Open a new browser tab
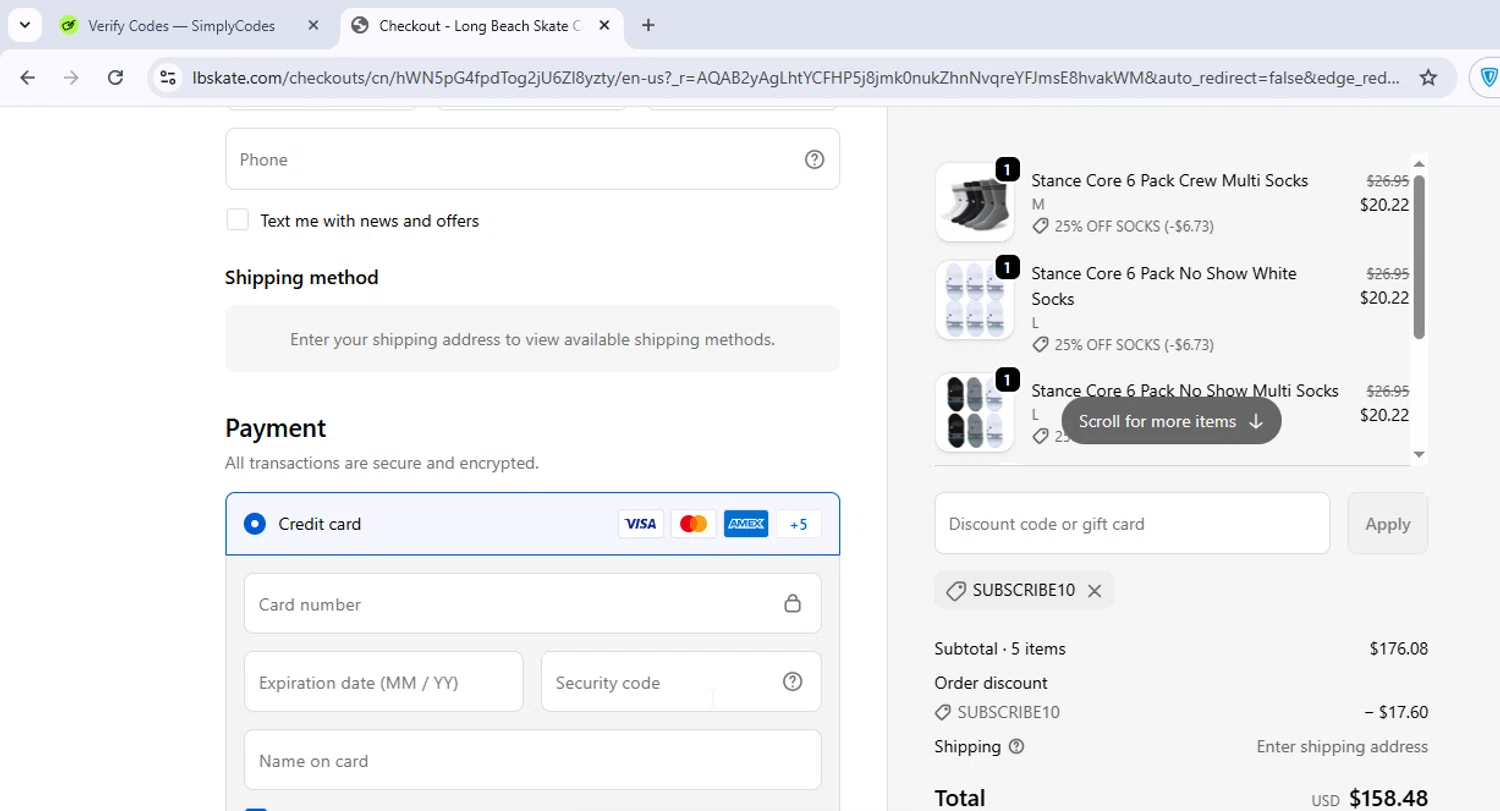Viewport: 1500px width, 811px height. [x=648, y=26]
